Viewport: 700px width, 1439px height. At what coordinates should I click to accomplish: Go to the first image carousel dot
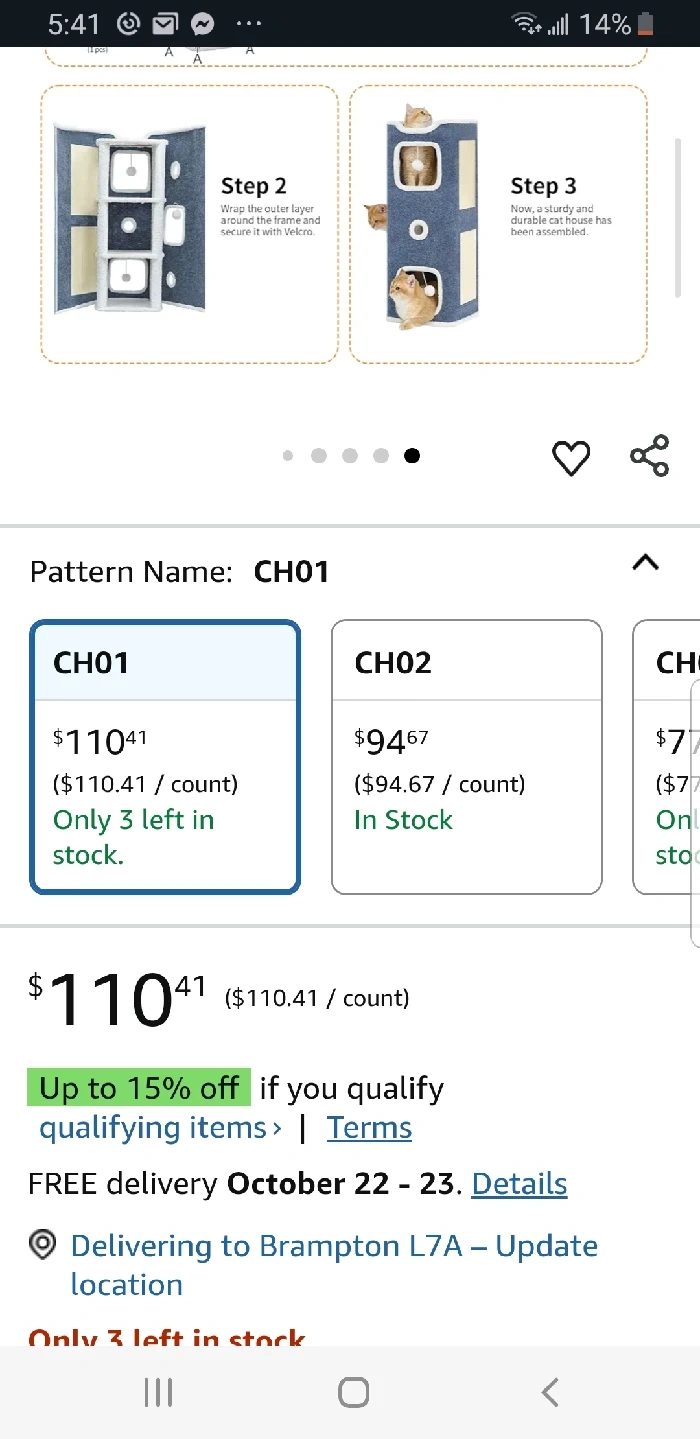point(288,456)
